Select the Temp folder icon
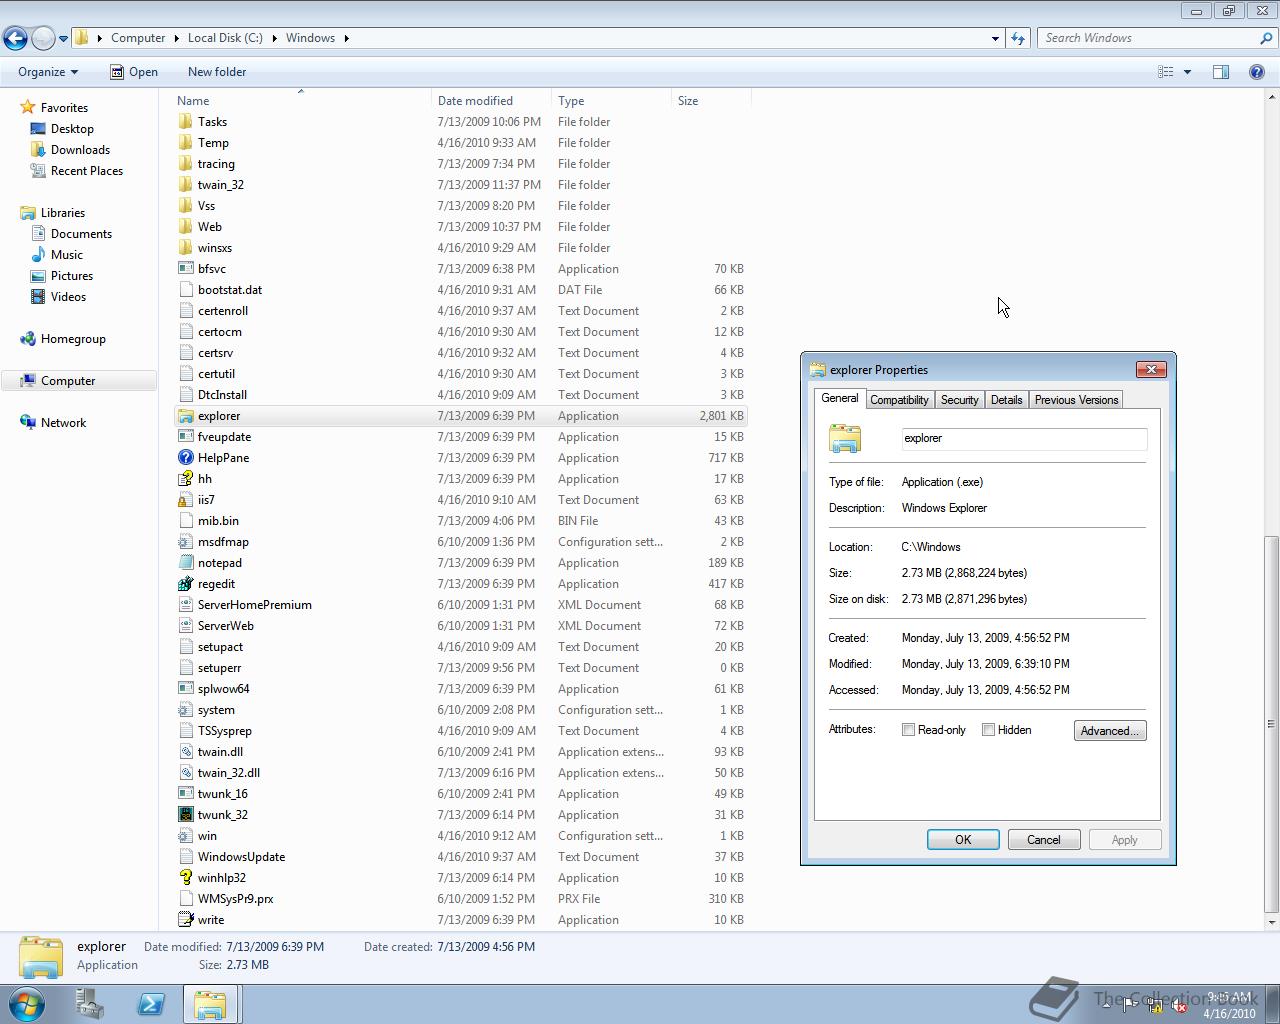Image resolution: width=1280 pixels, height=1024 pixels. 185,143
